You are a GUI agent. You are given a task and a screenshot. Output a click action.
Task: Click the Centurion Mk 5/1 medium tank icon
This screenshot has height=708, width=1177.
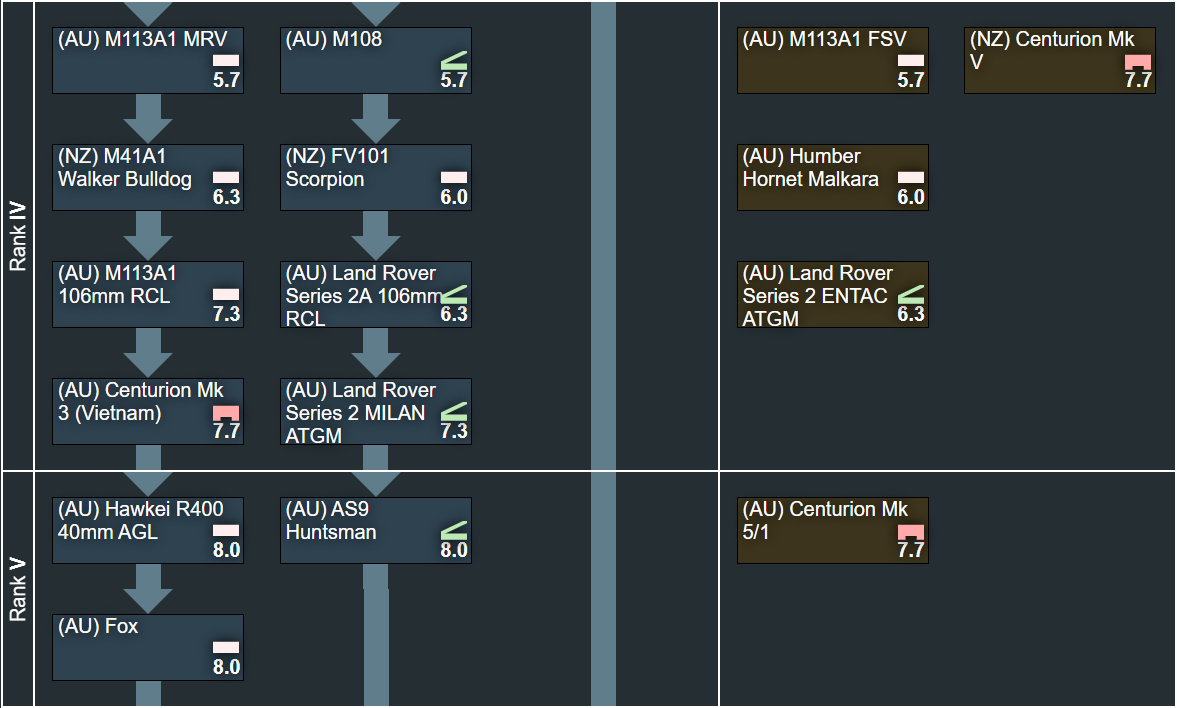click(911, 530)
